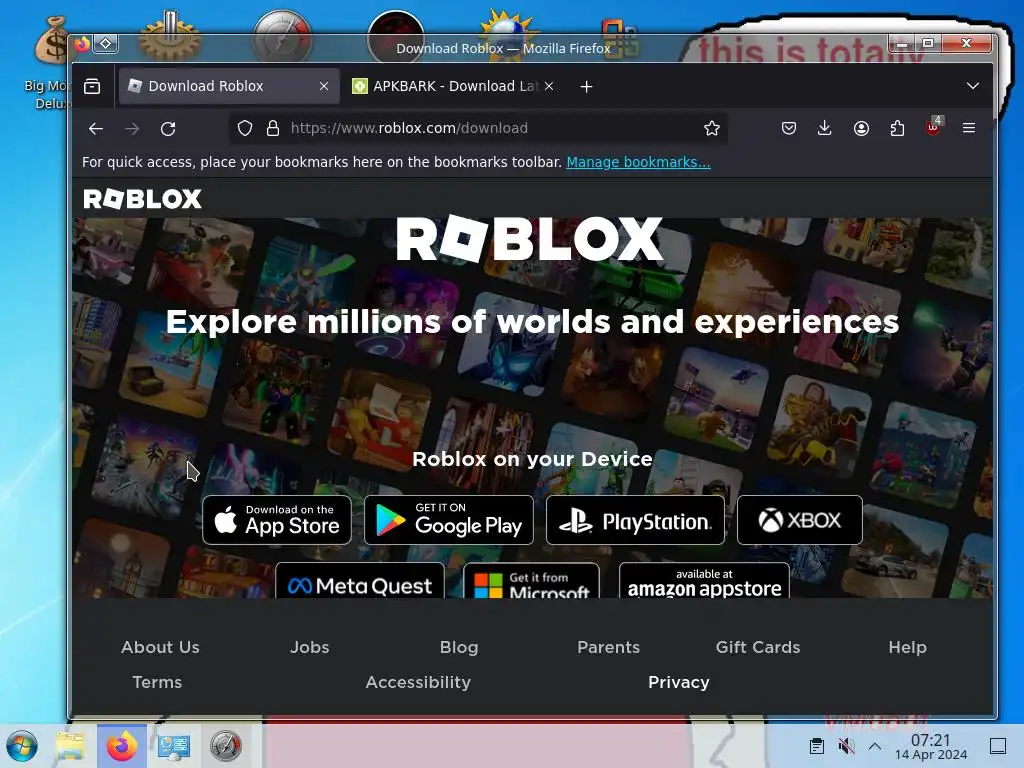Open the file manager taskbar icon
The image size is (1024, 768).
[x=70, y=746]
